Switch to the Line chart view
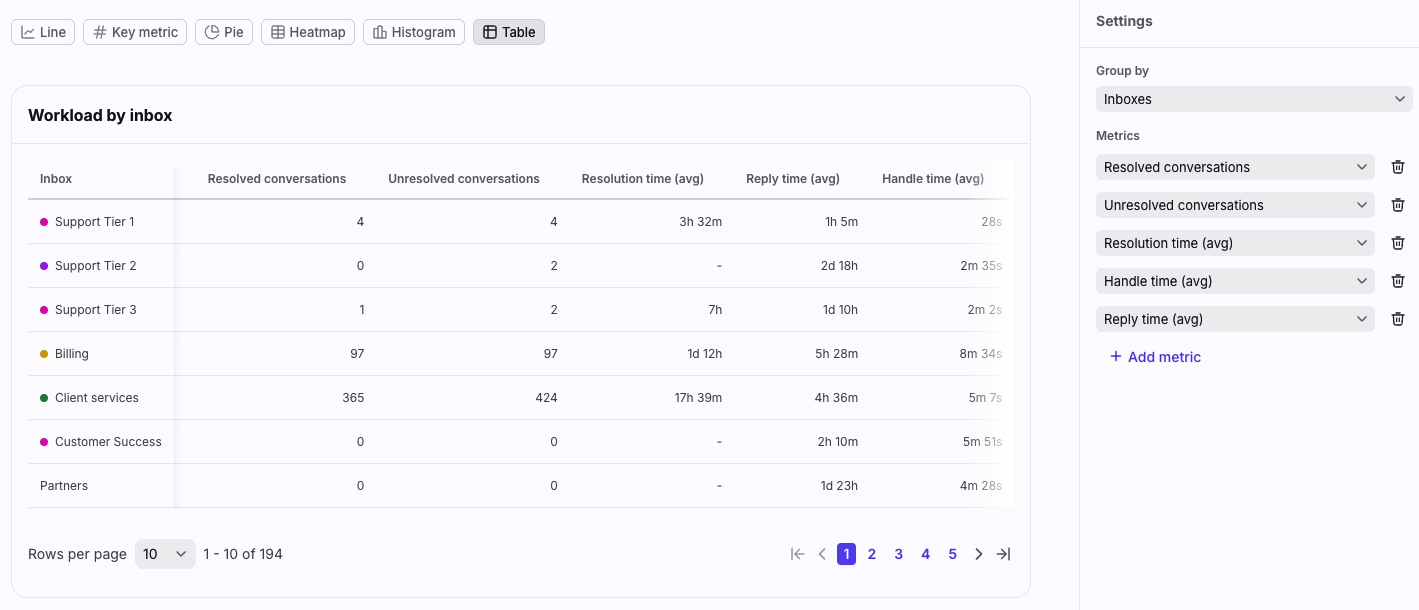Image resolution: width=1419 pixels, height=610 pixels. (x=43, y=32)
